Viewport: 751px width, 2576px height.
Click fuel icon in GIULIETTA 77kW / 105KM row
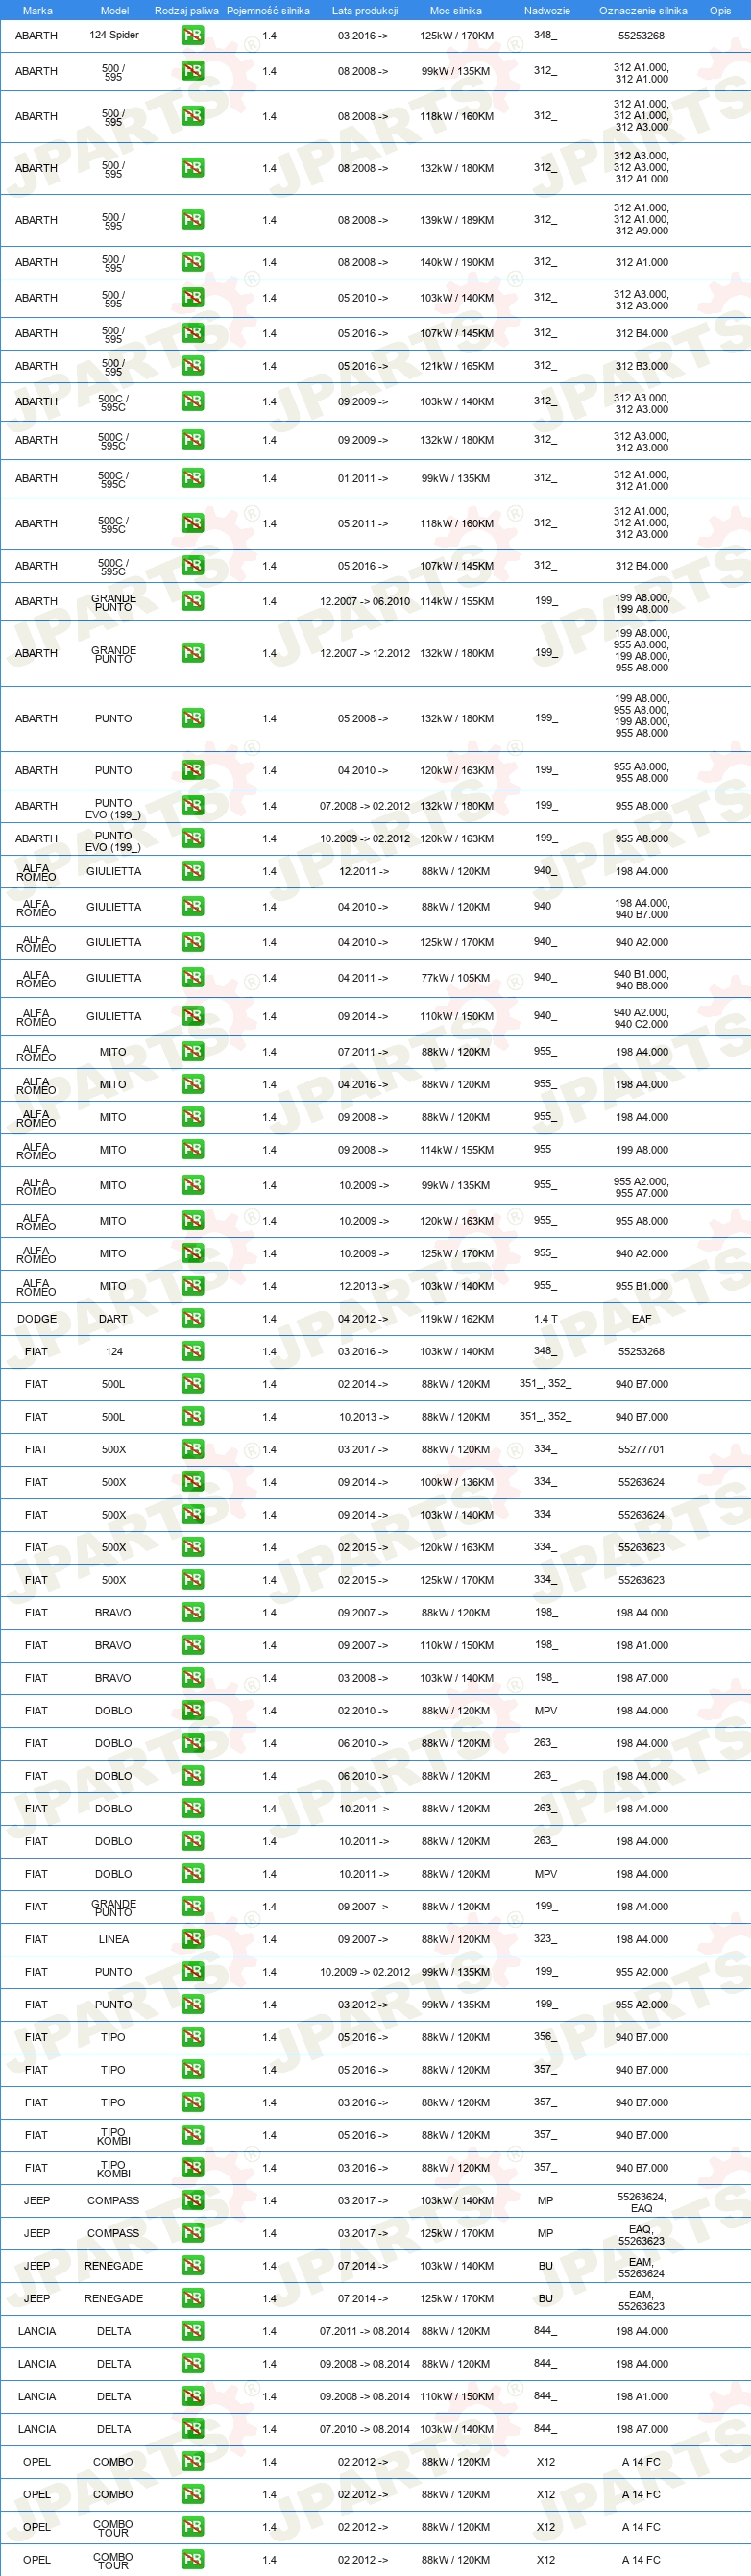coord(192,977)
